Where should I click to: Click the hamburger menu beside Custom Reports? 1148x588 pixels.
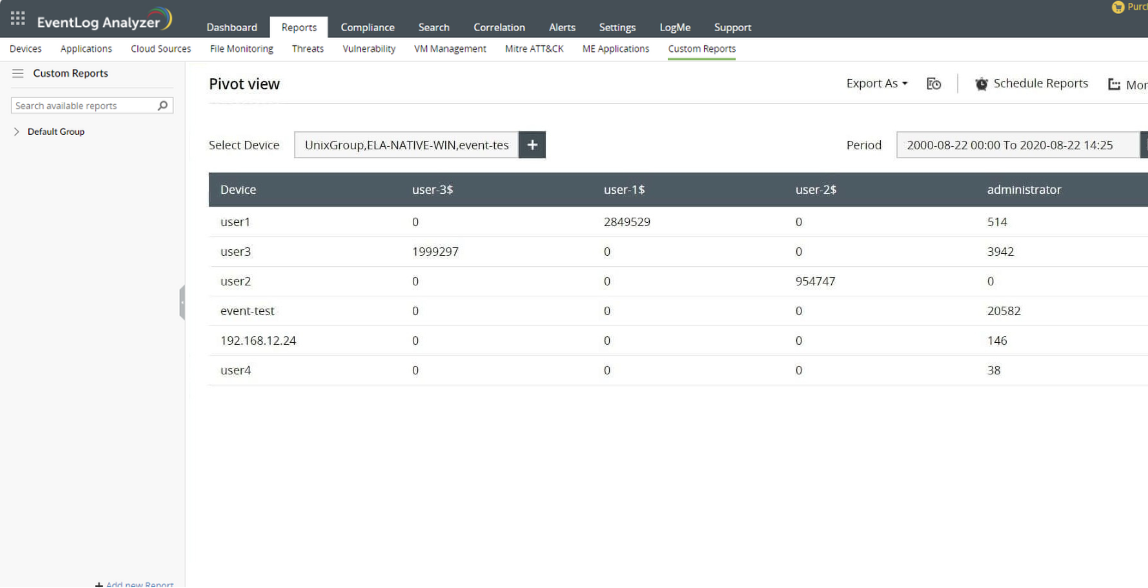pyautogui.click(x=17, y=73)
